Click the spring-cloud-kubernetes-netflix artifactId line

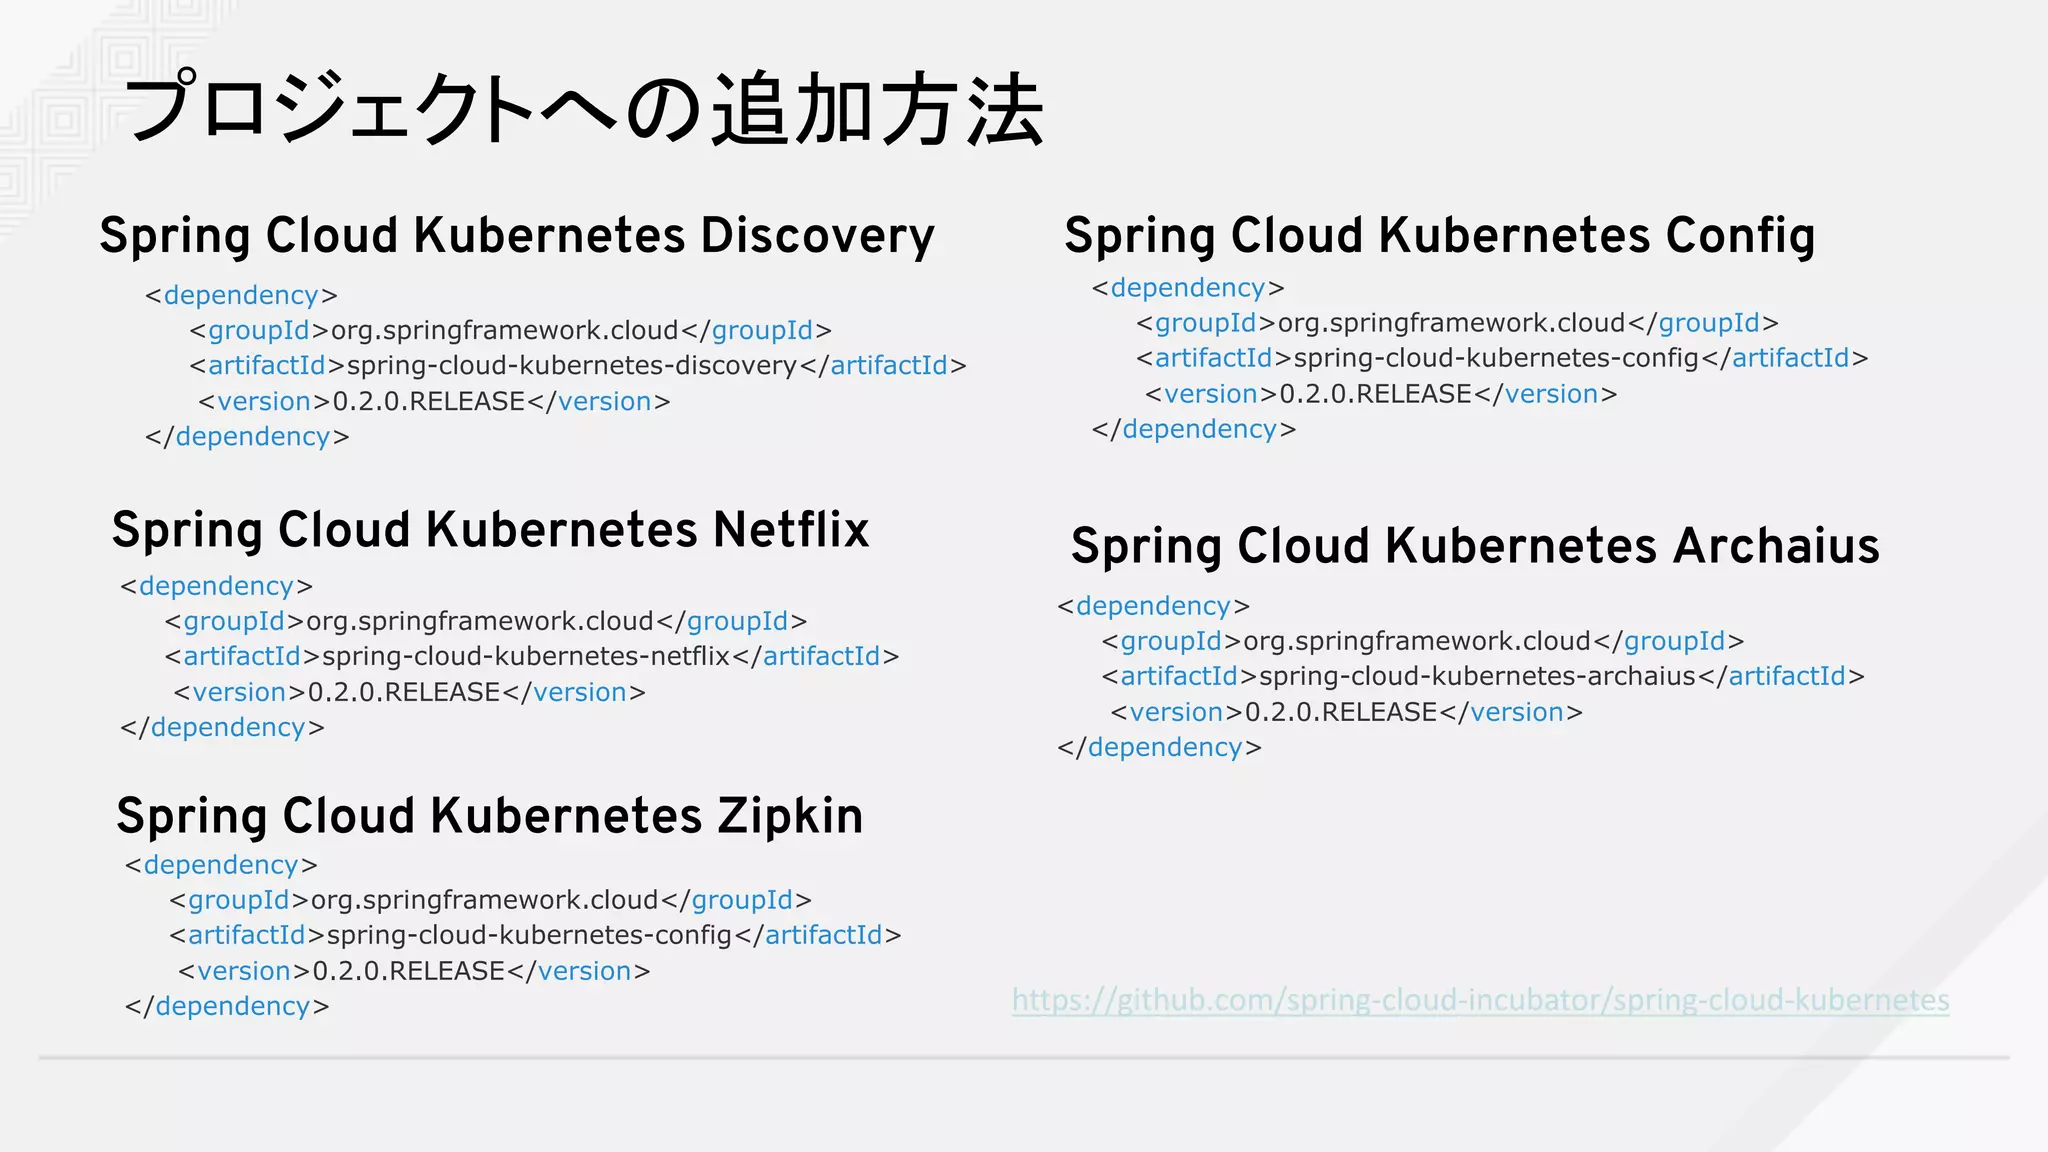[532, 657]
